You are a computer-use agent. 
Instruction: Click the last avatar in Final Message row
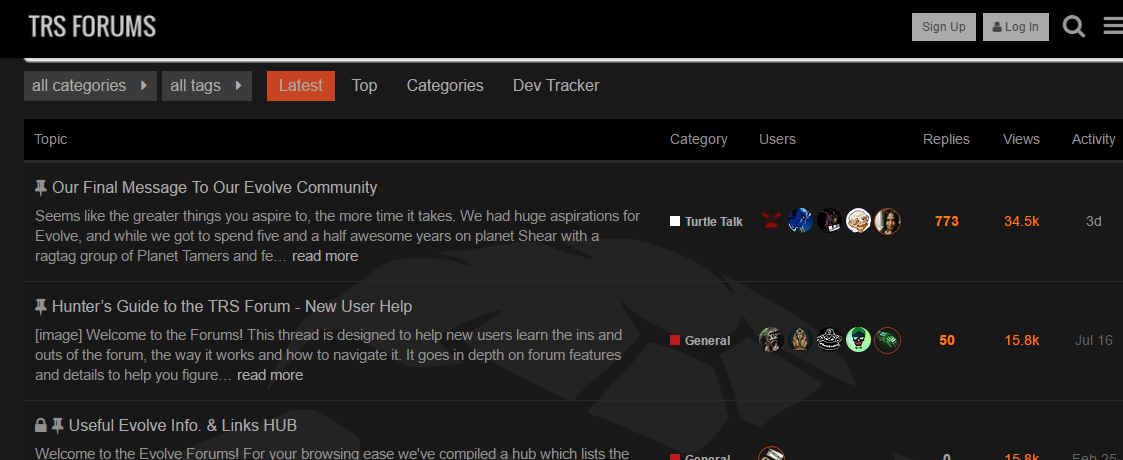point(887,221)
